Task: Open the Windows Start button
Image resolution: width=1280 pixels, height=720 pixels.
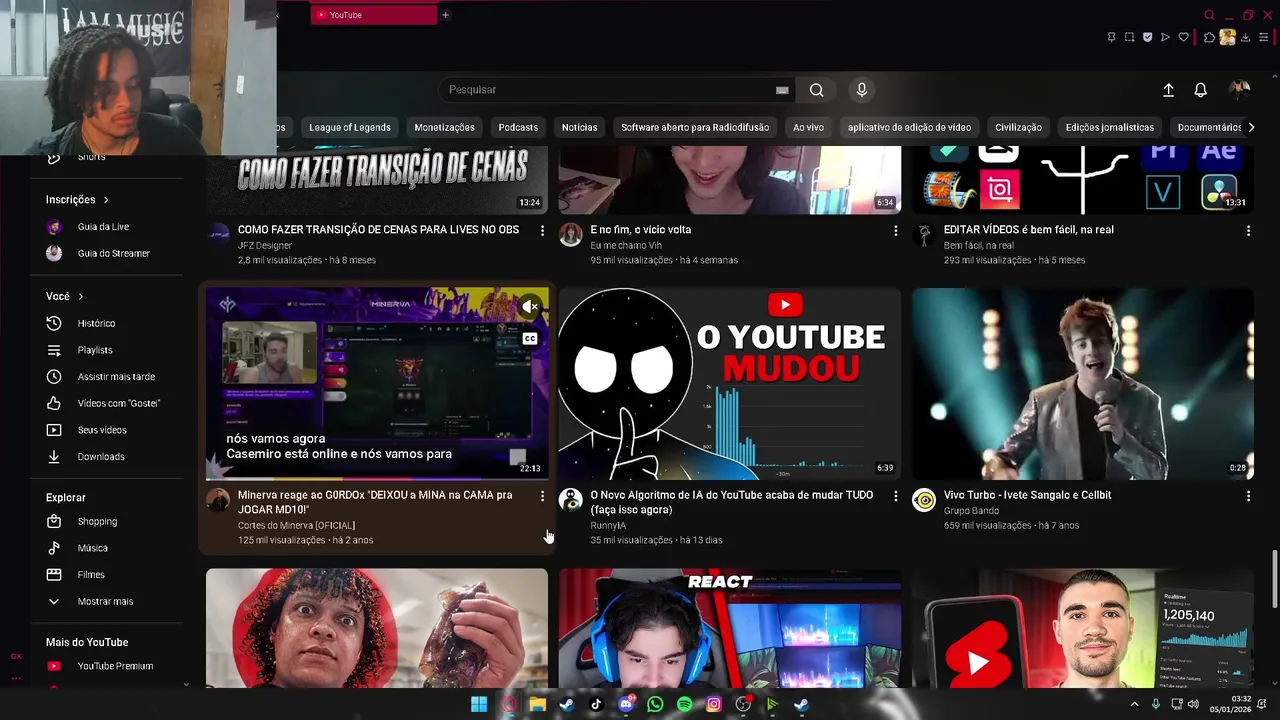Action: coord(479,704)
